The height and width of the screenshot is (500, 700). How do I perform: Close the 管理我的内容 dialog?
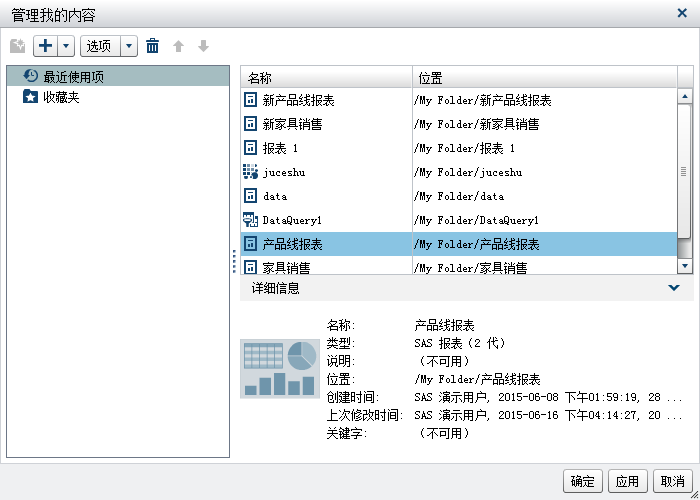pos(682,13)
